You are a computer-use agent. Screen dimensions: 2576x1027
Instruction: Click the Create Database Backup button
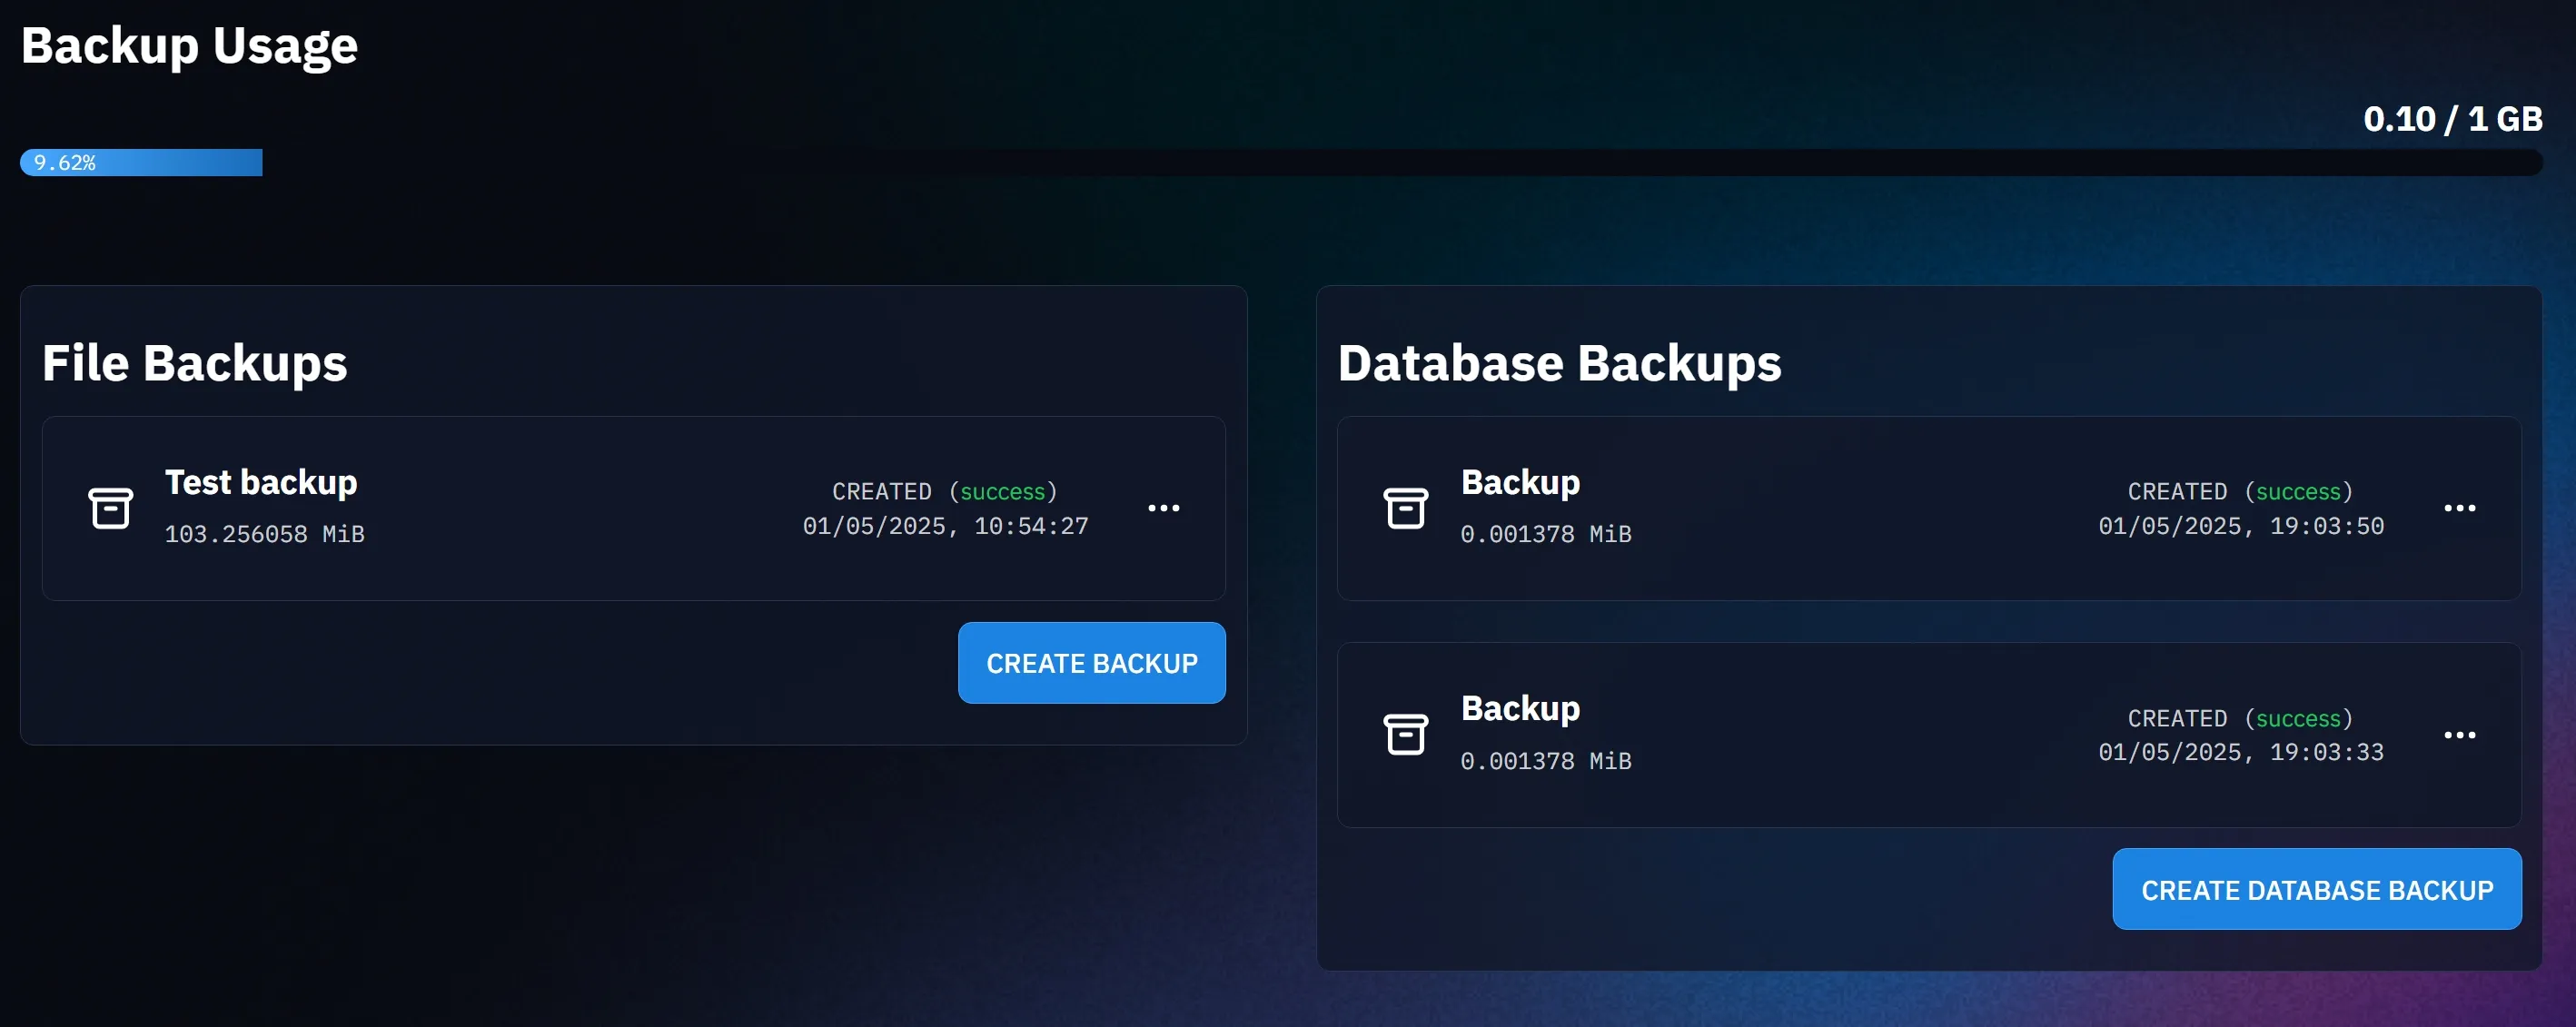pyautogui.click(x=2316, y=889)
